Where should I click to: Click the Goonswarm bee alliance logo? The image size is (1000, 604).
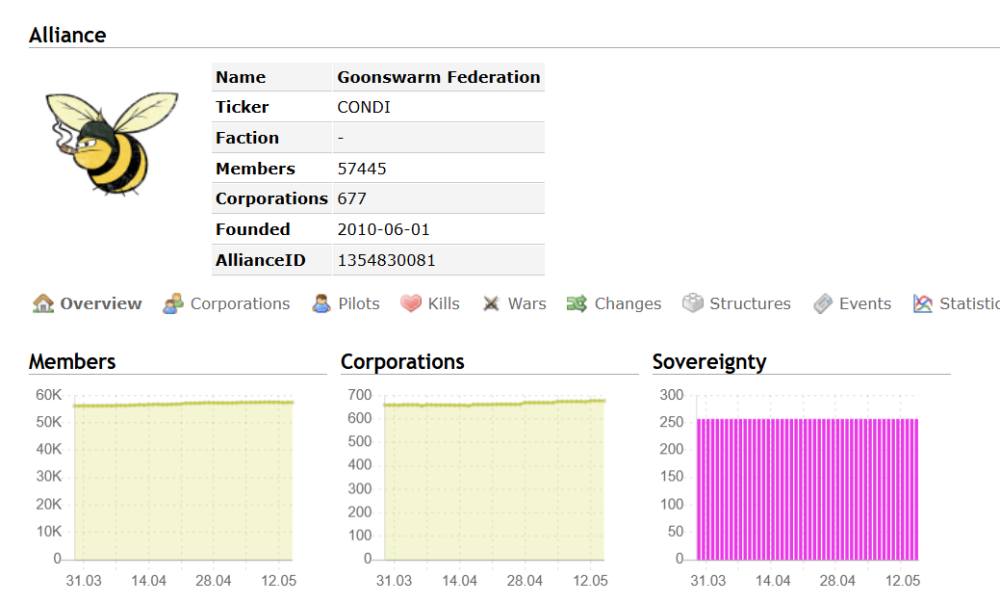click(111, 141)
